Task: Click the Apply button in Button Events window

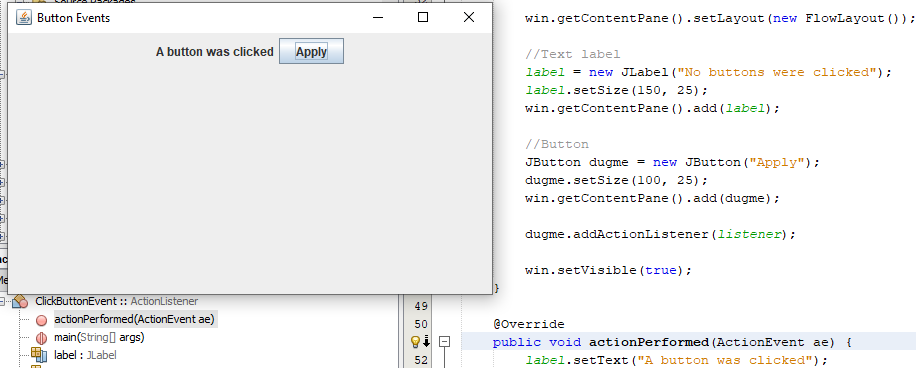Action: 311,51
